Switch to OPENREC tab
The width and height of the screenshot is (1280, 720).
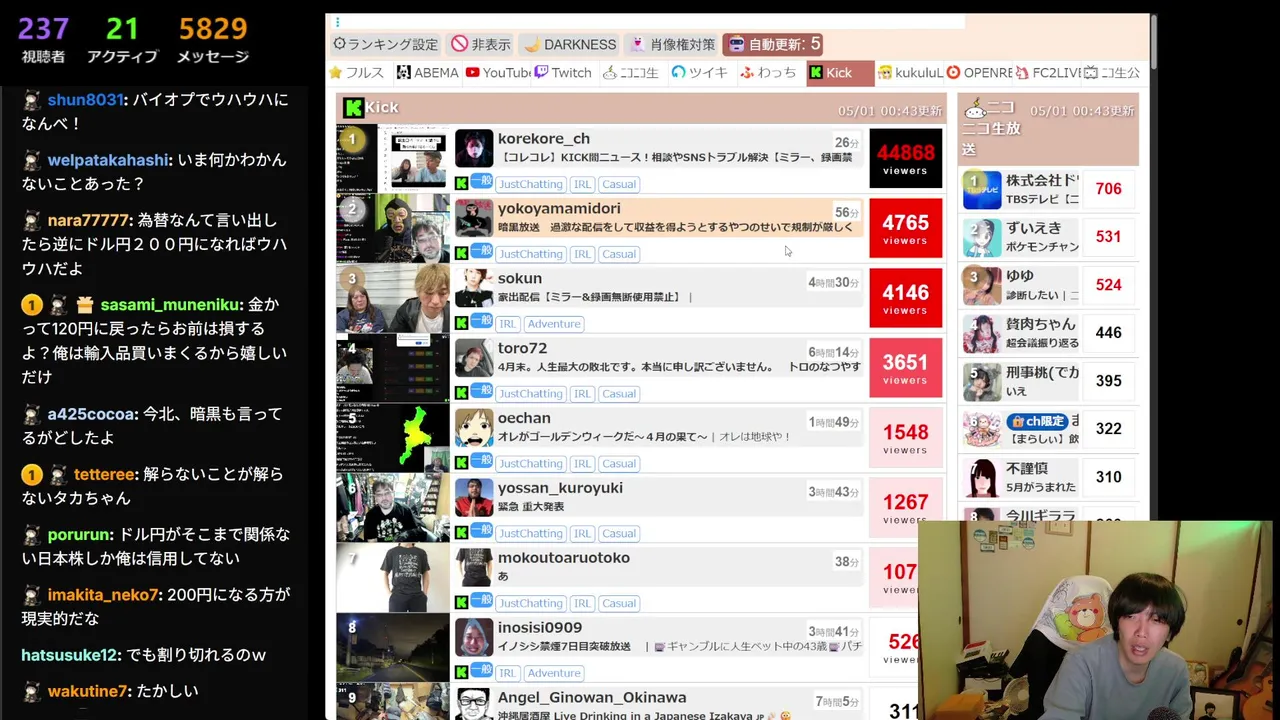979,73
